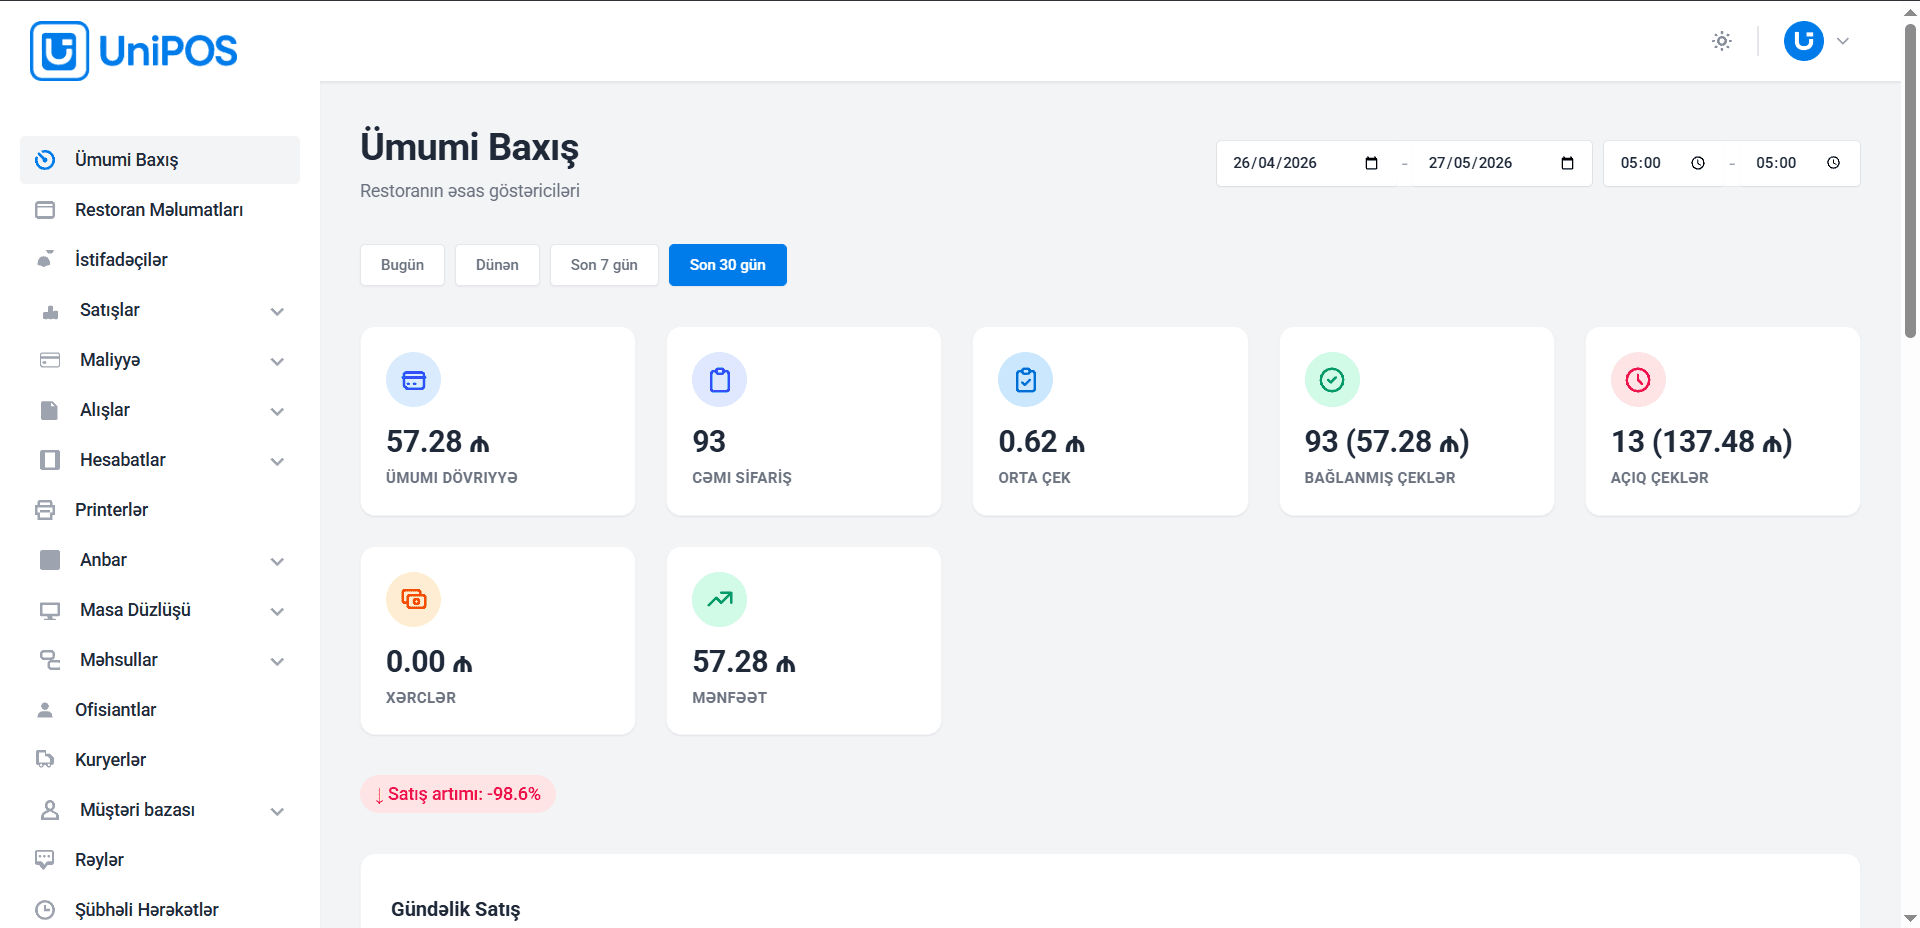
Task: Click the Gündəlik Satış heading
Action: click(x=456, y=909)
